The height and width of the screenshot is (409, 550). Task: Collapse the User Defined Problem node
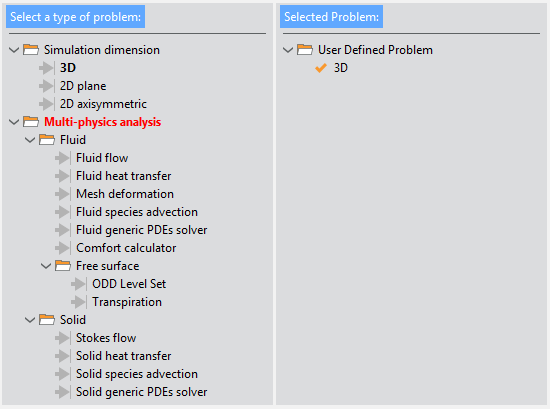pyautogui.click(x=288, y=50)
